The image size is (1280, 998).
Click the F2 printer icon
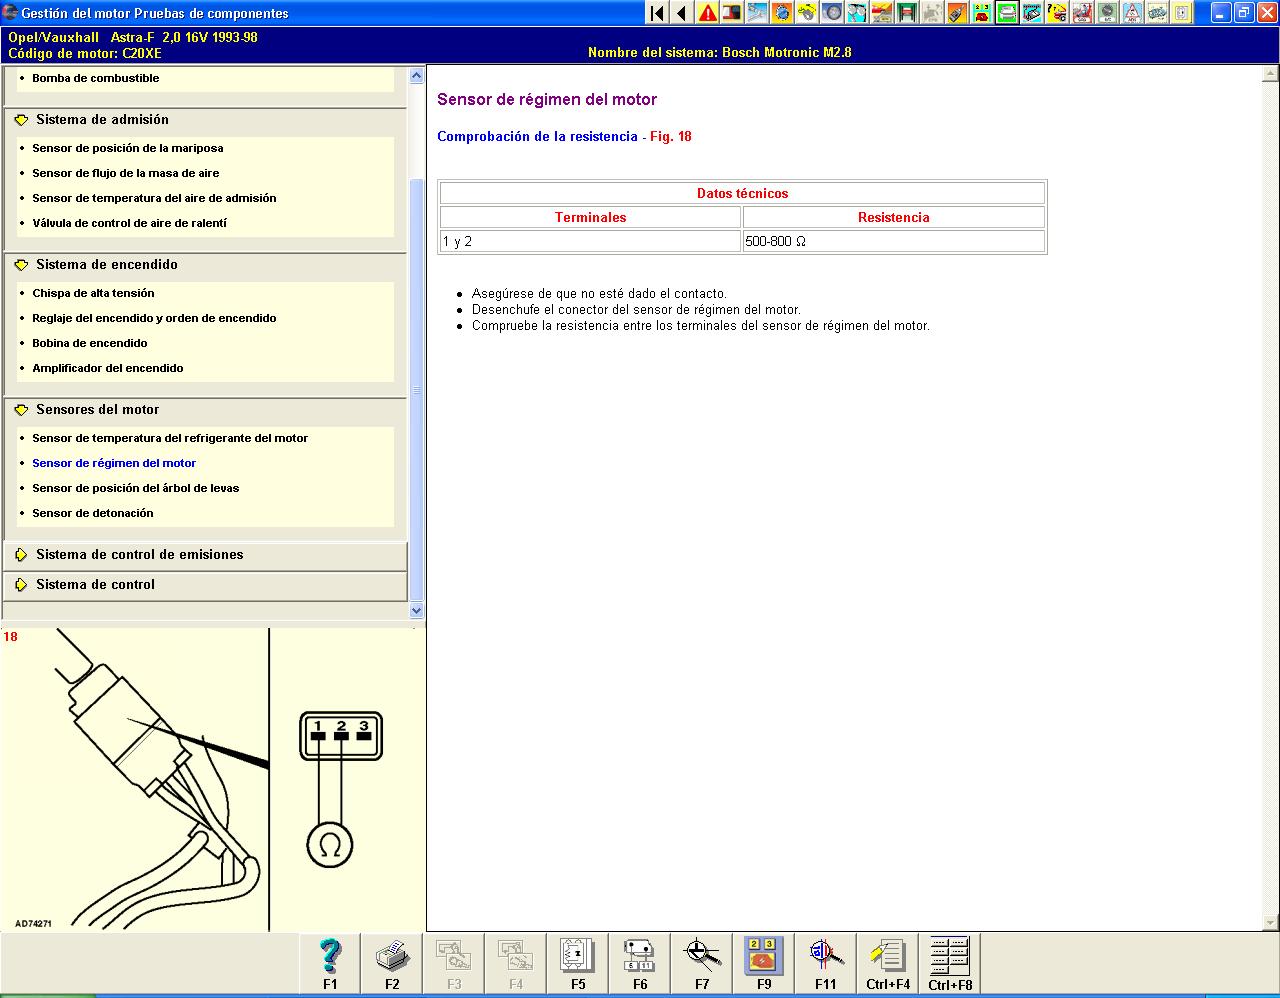[x=392, y=962]
